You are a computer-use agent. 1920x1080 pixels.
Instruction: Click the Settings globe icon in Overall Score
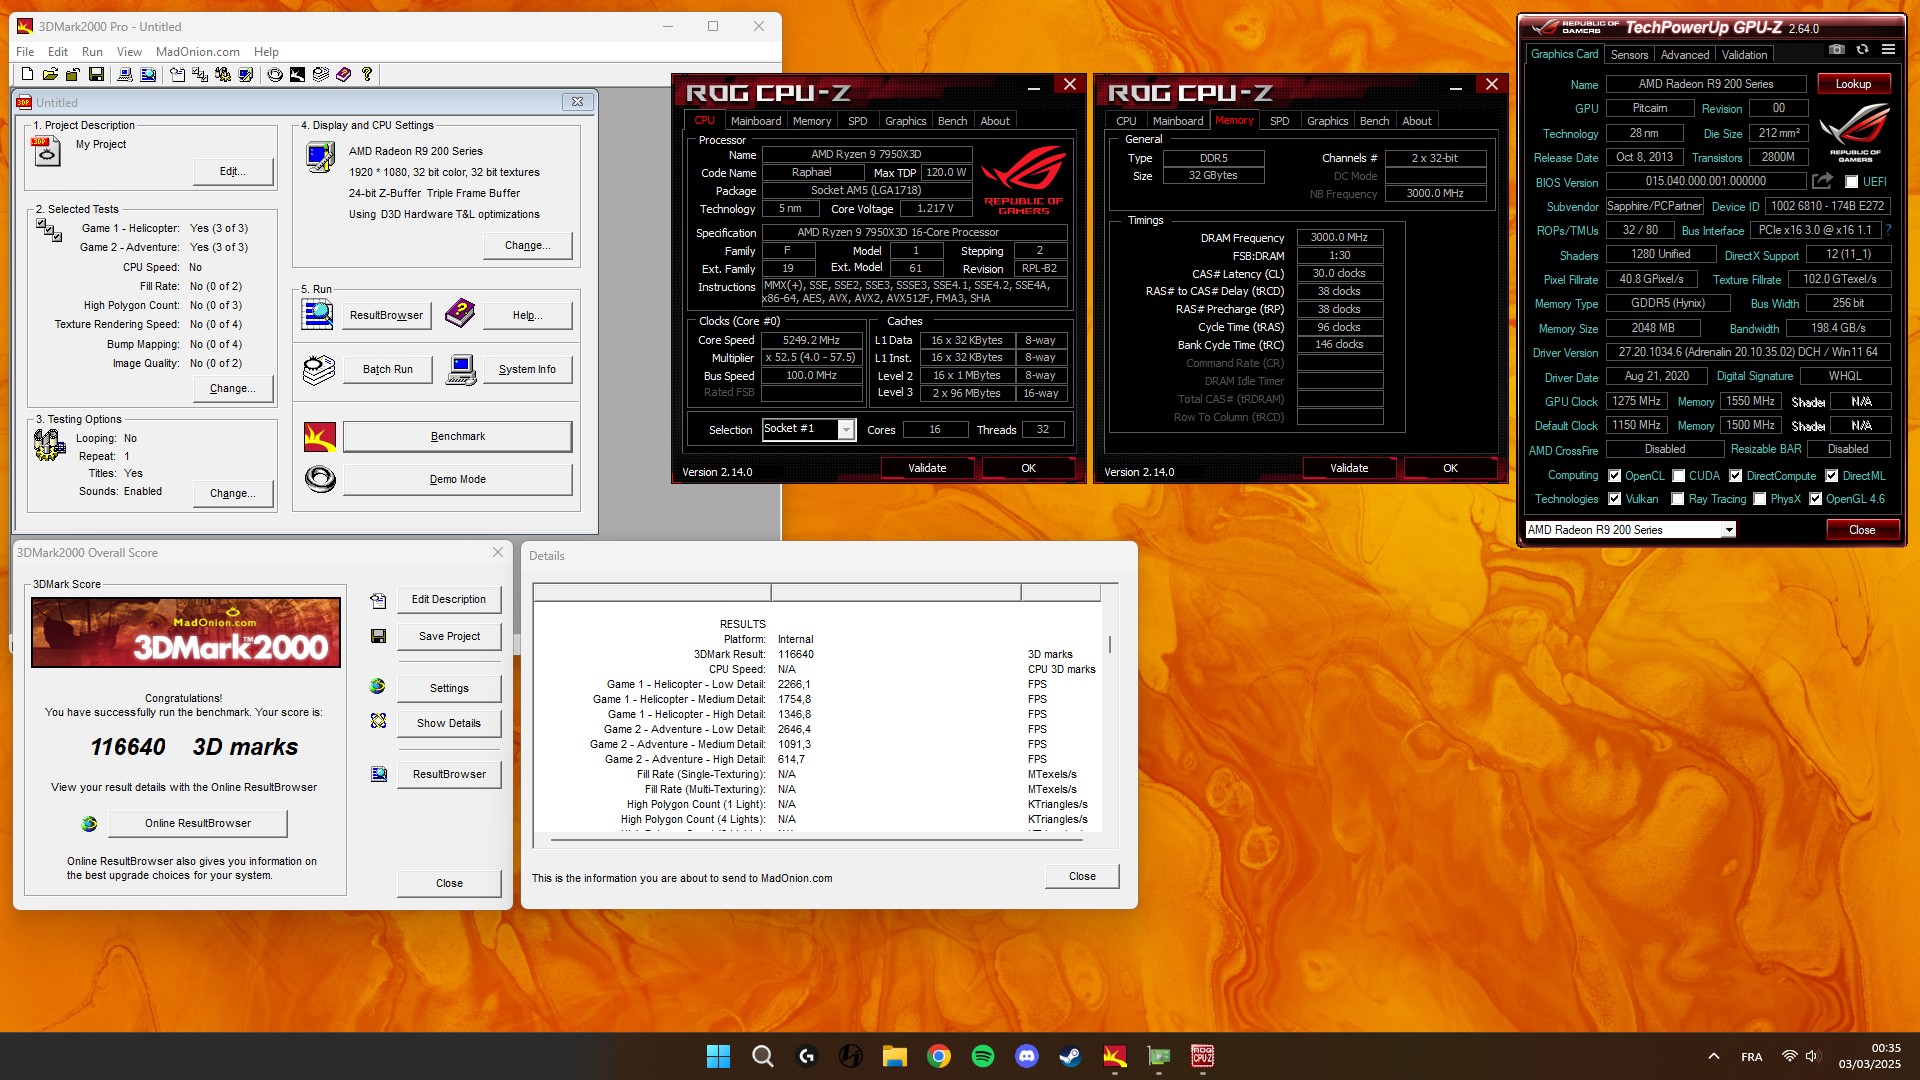[377, 686]
